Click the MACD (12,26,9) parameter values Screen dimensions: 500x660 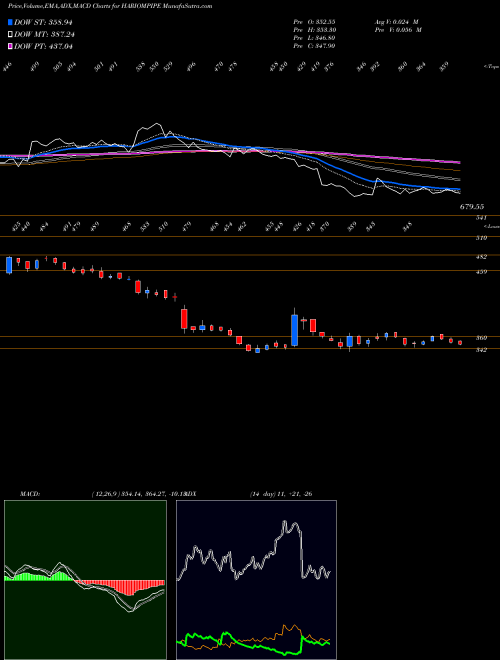click(x=137, y=494)
